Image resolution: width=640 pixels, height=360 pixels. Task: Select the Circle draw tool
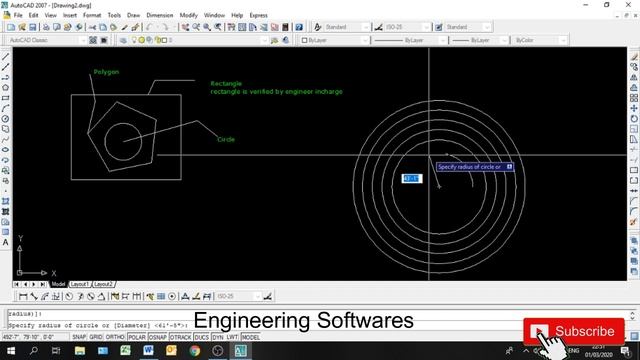[6, 119]
